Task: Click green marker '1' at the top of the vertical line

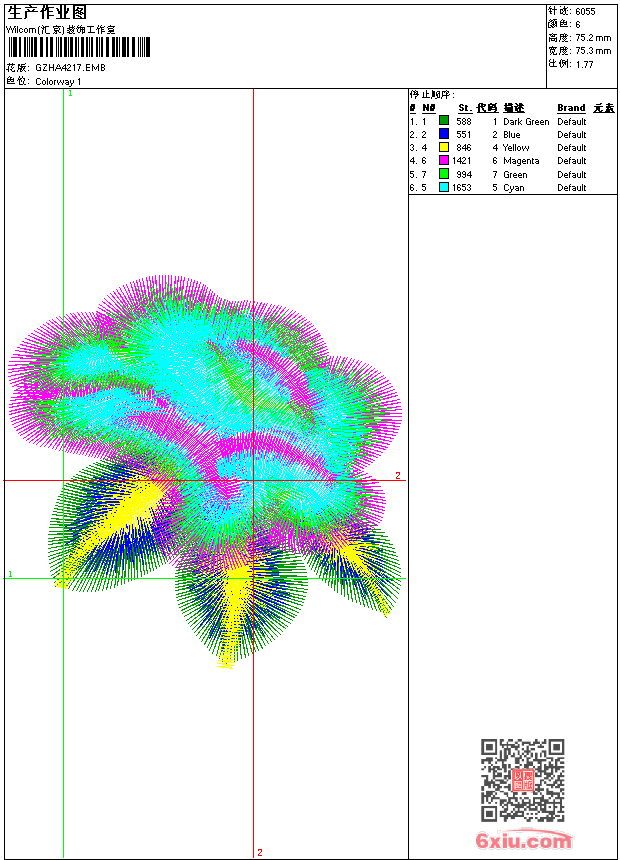Action: [70, 94]
